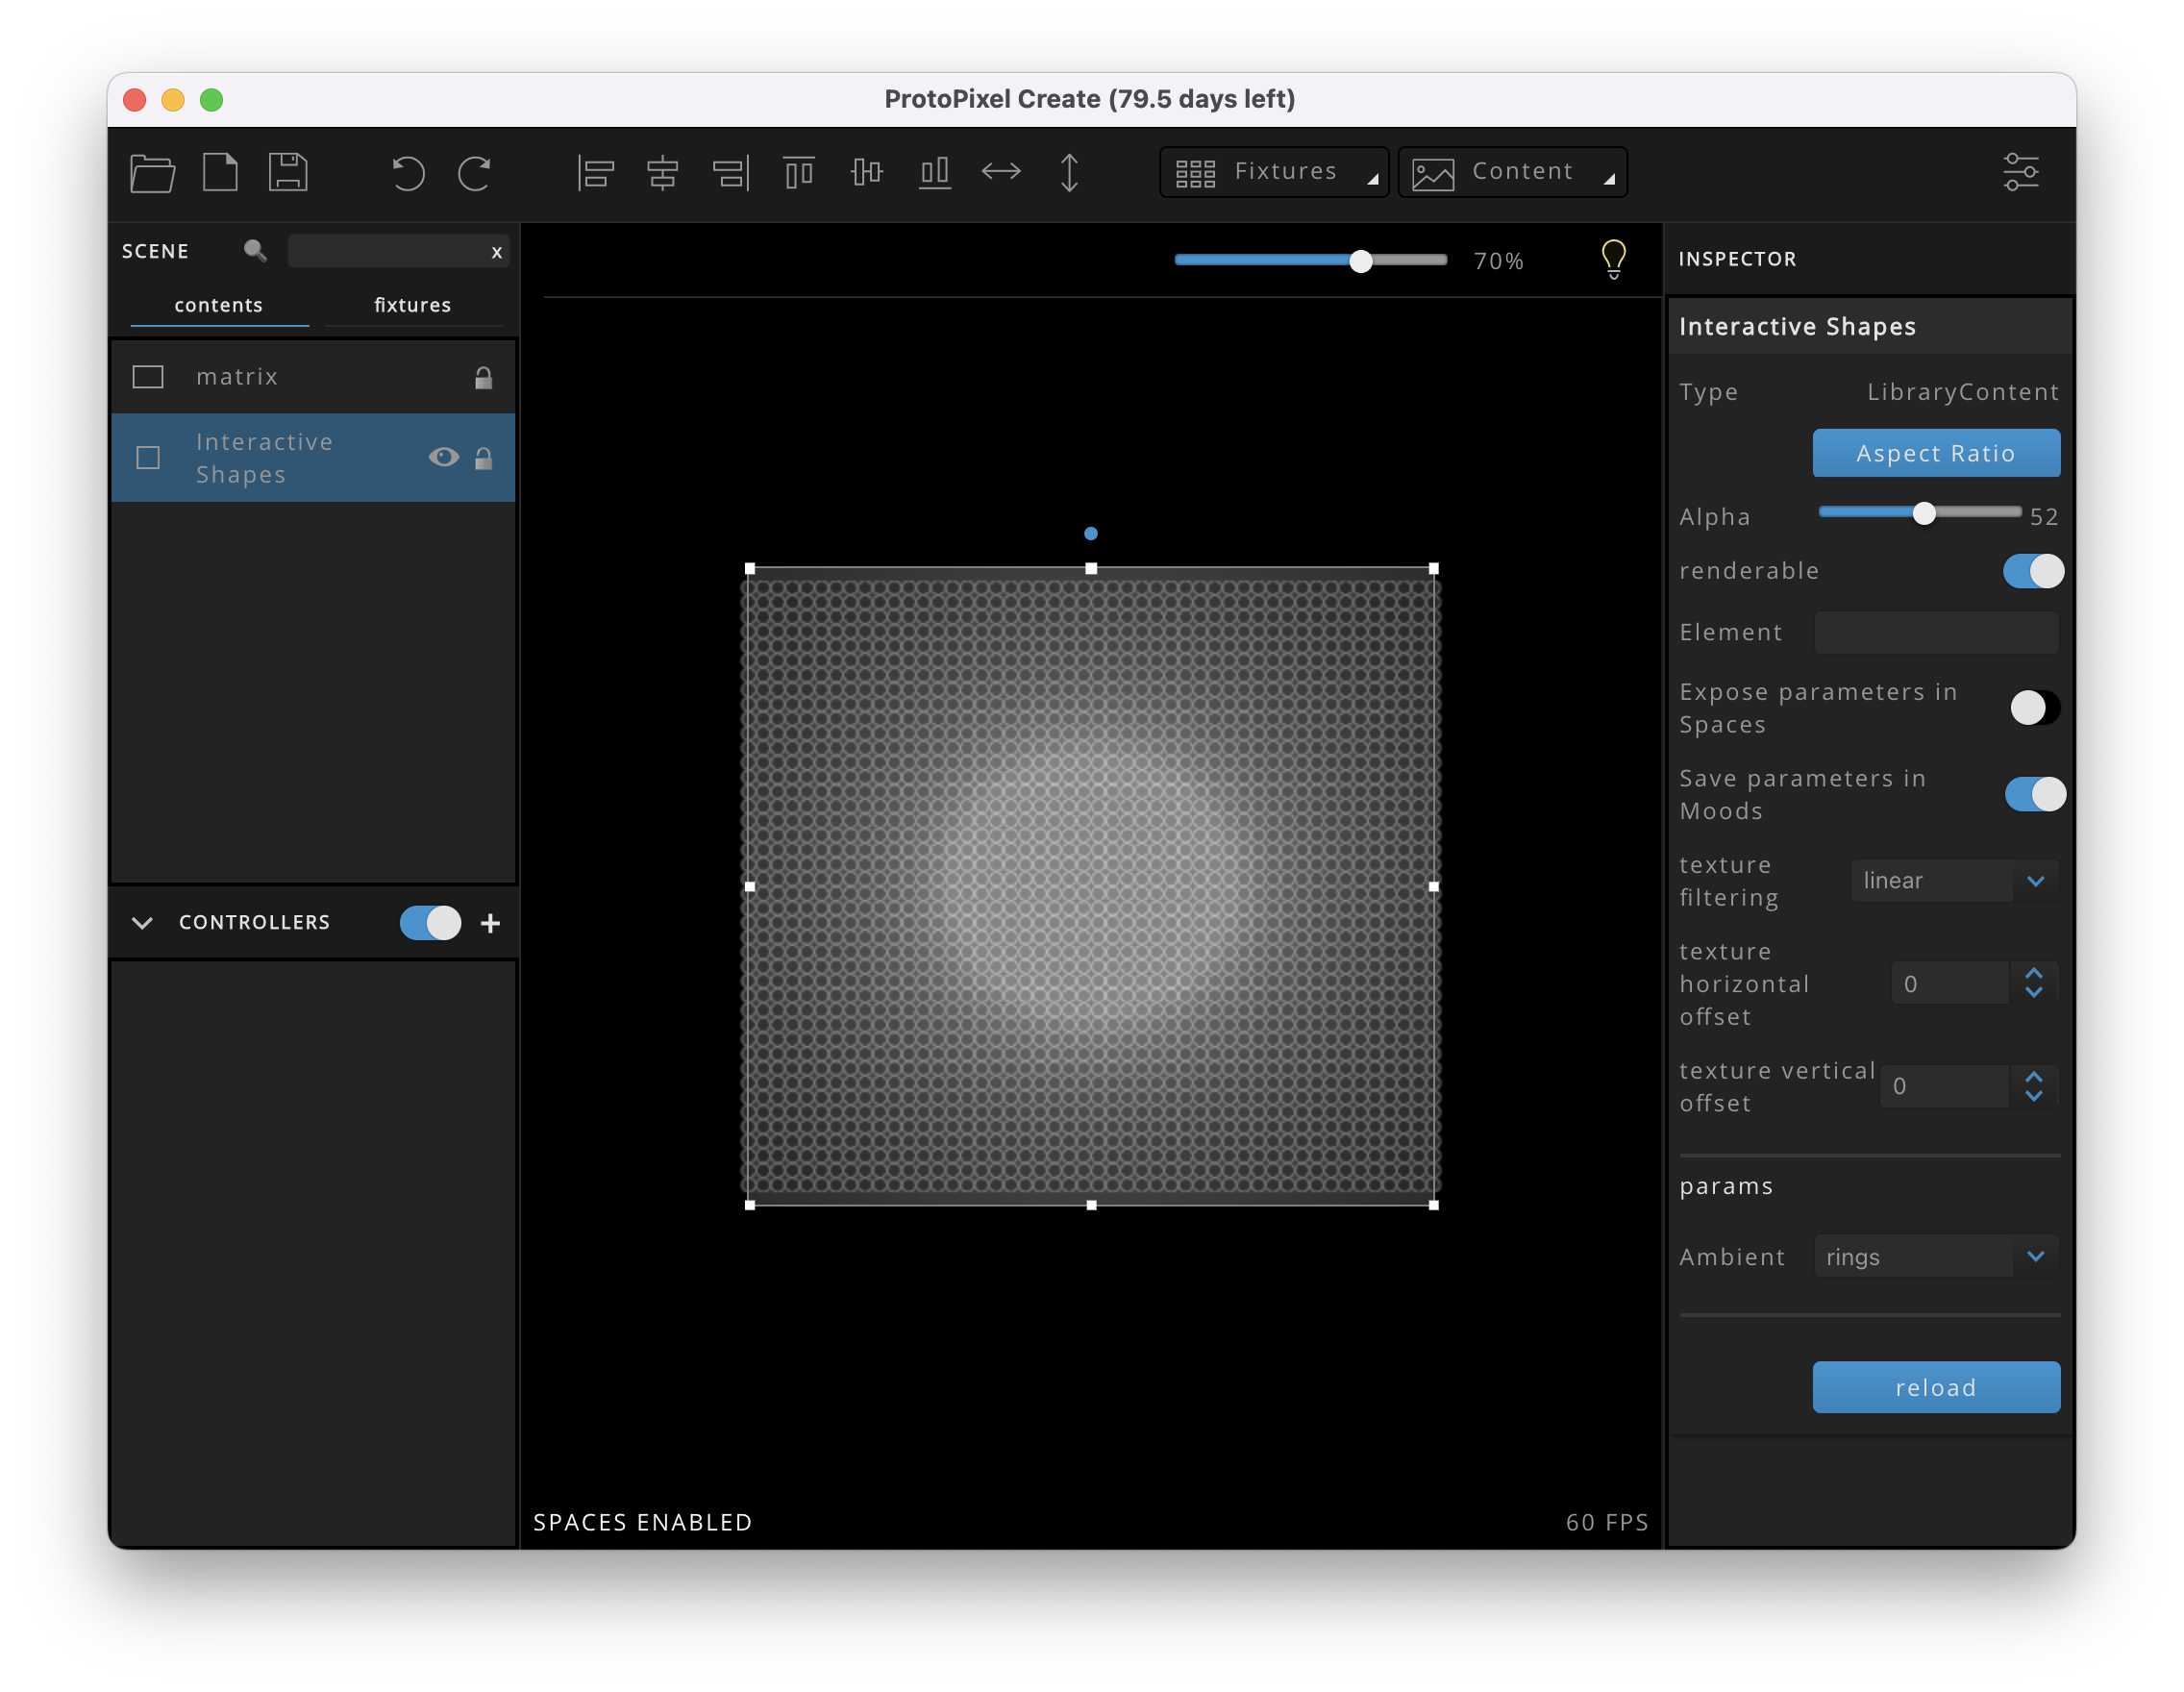Increase texture horizontal offset value
This screenshot has width=2184, height=1692.
[2034, 973]
